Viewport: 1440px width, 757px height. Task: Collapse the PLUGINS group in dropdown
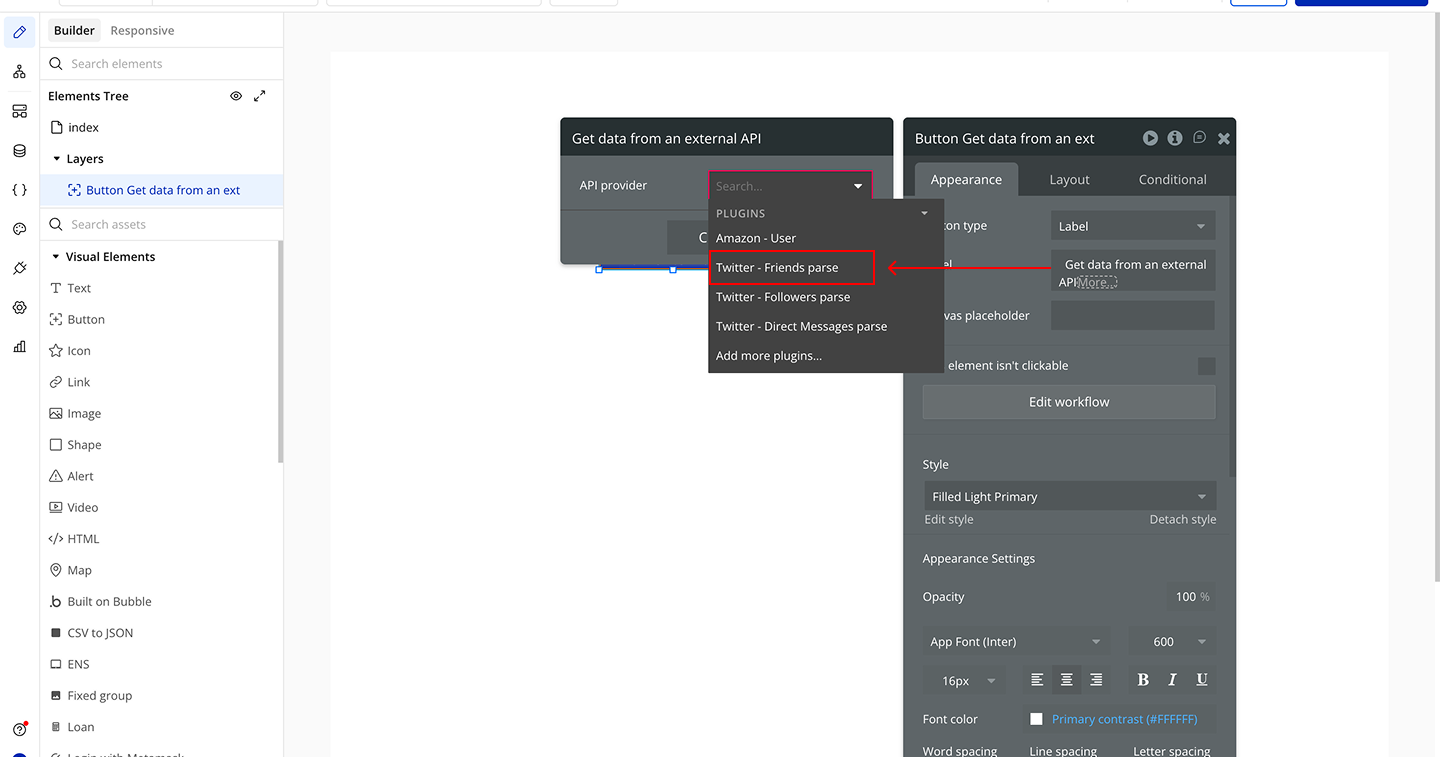pyautogui.click(x=924, y=213)
